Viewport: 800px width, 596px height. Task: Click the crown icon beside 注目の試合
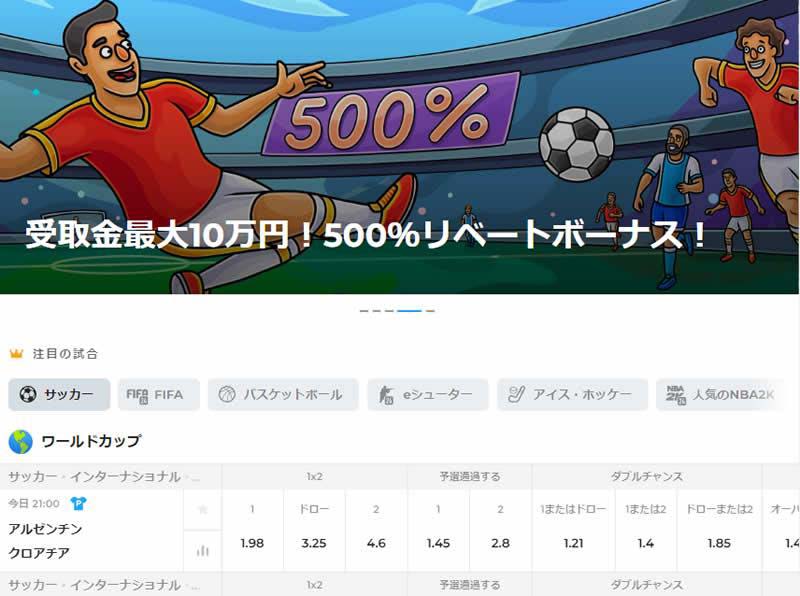click(x=16, y=353)
